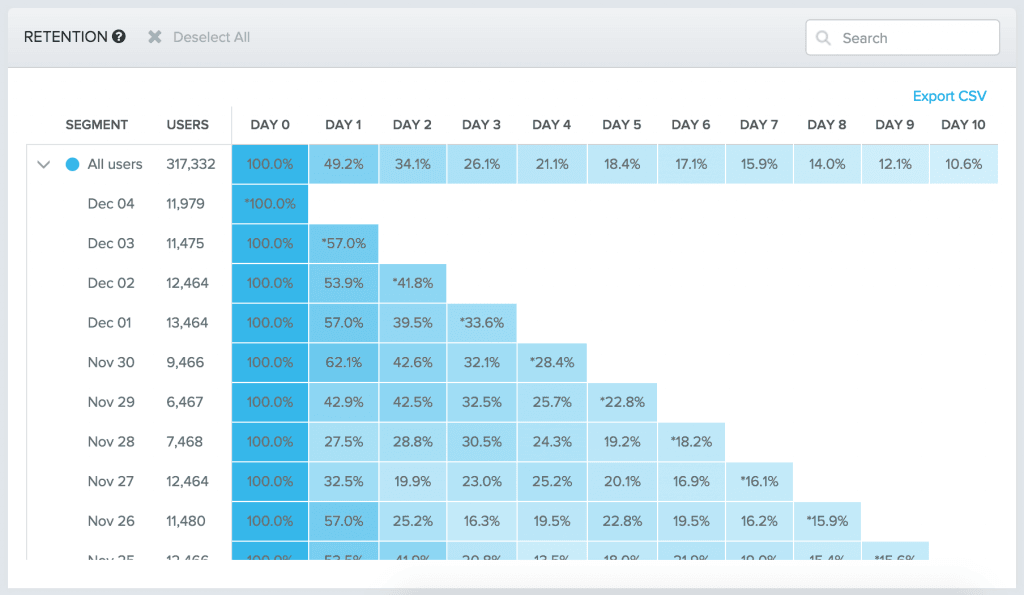The width and height of the screenshot is (1024, 595).
Task: Click the Dec 04 cohort row label
Action: point(111,203)
